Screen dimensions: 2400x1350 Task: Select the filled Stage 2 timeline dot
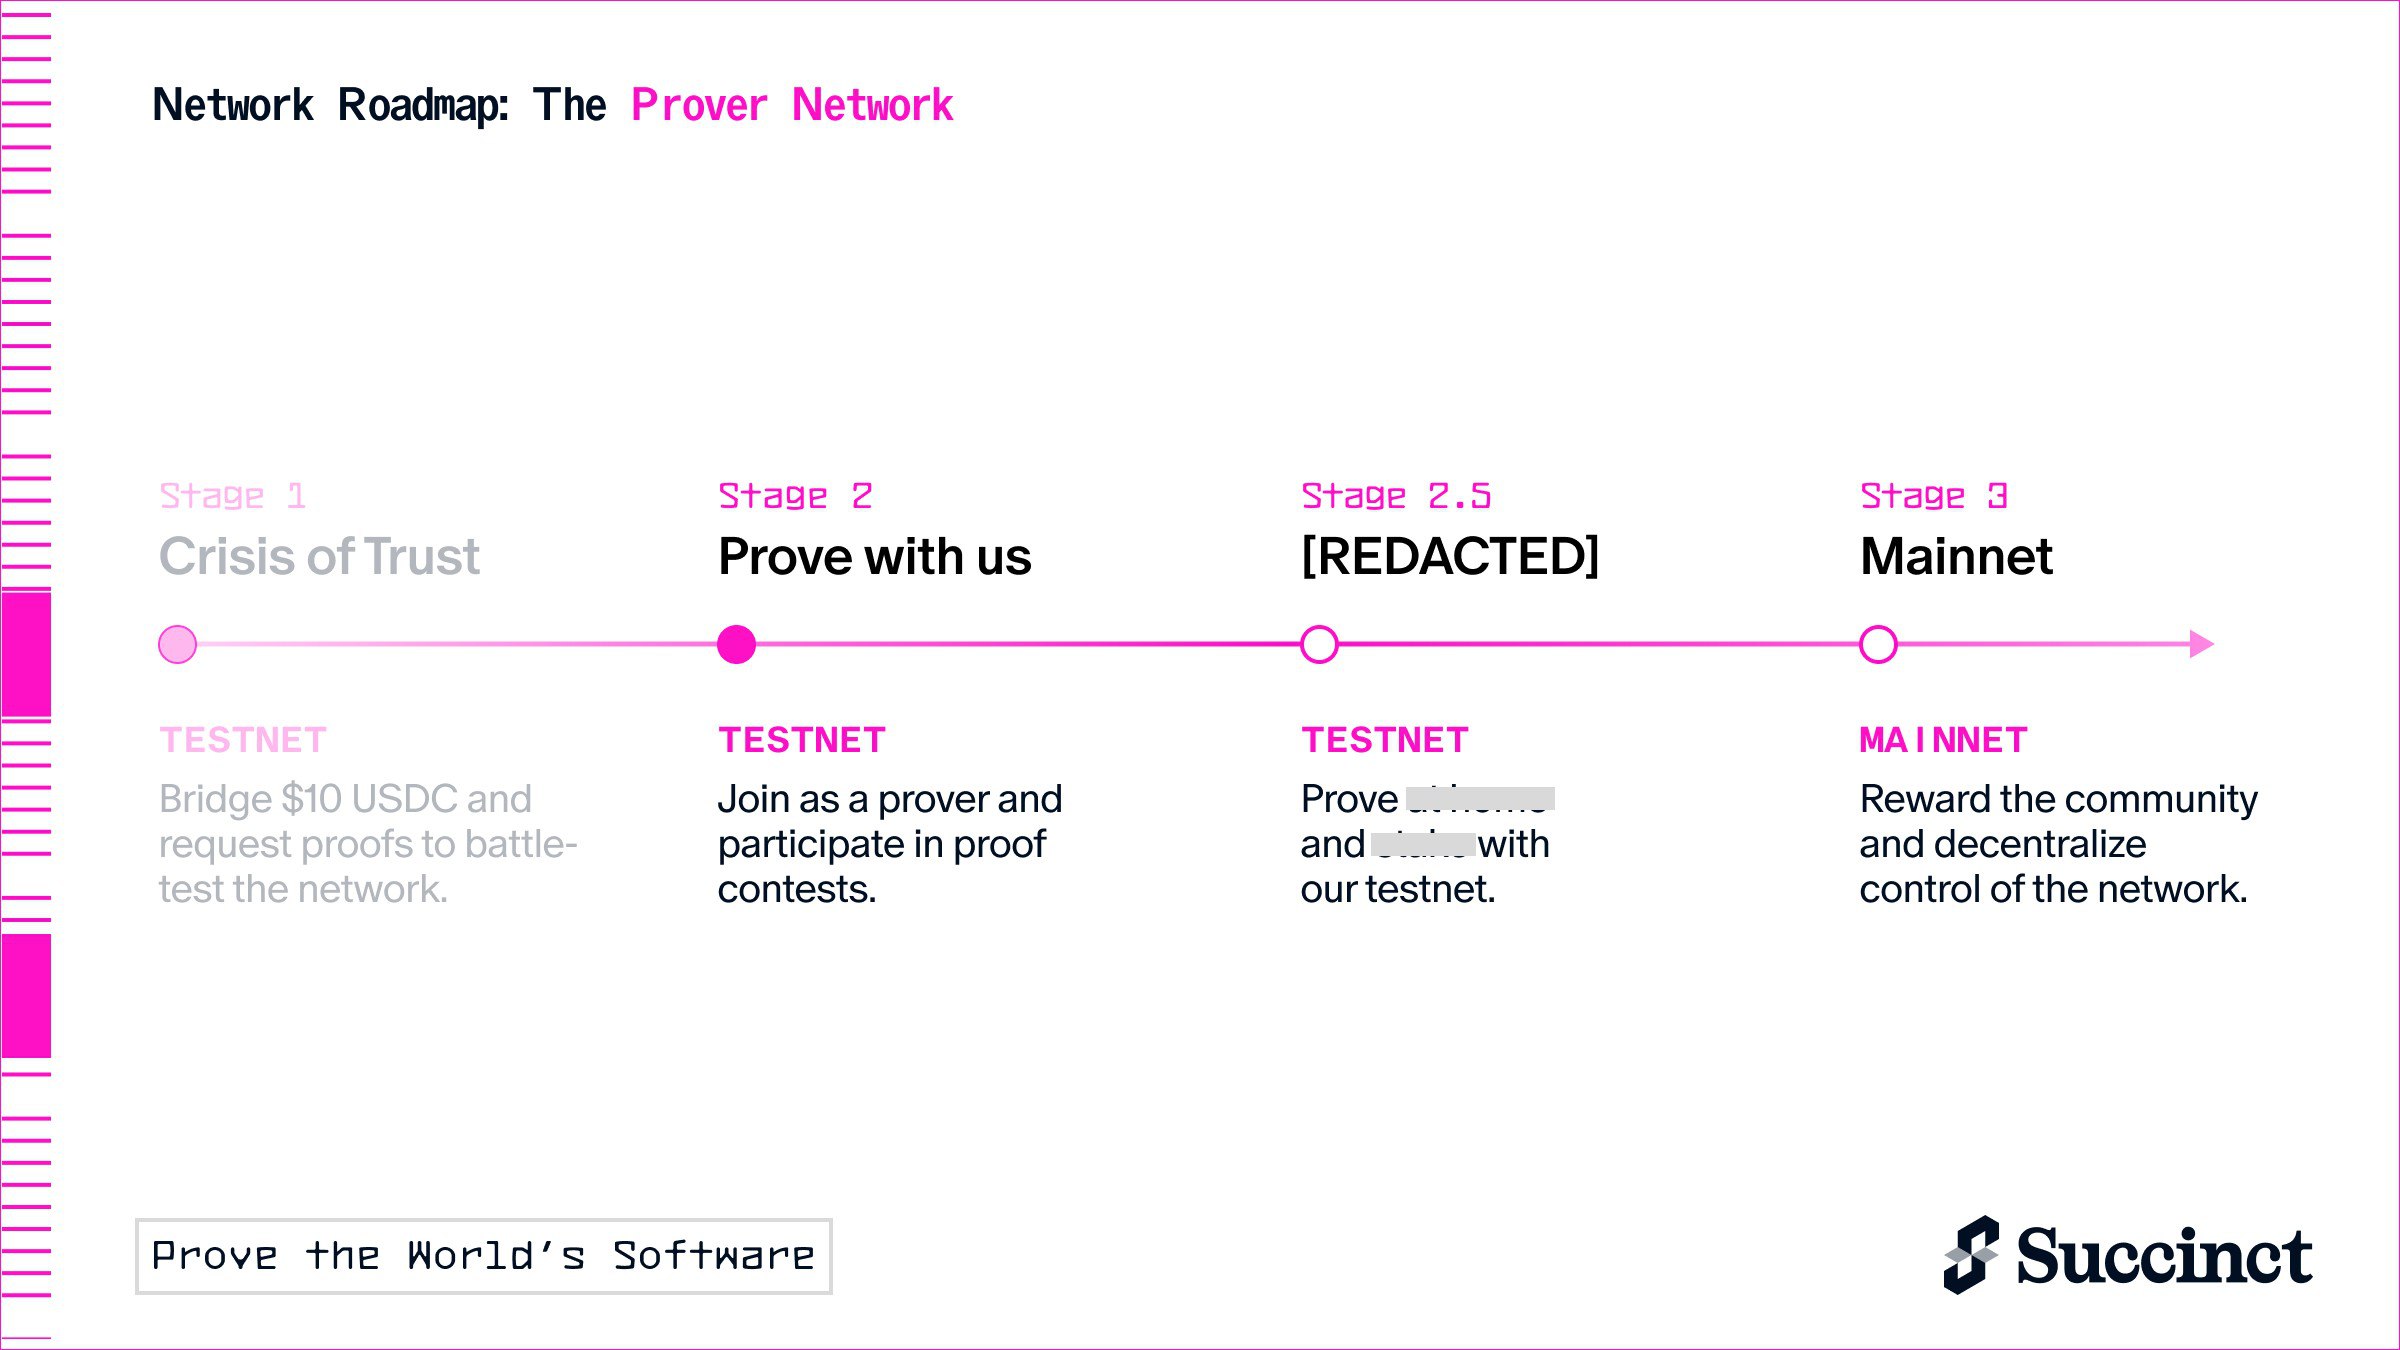737,645
